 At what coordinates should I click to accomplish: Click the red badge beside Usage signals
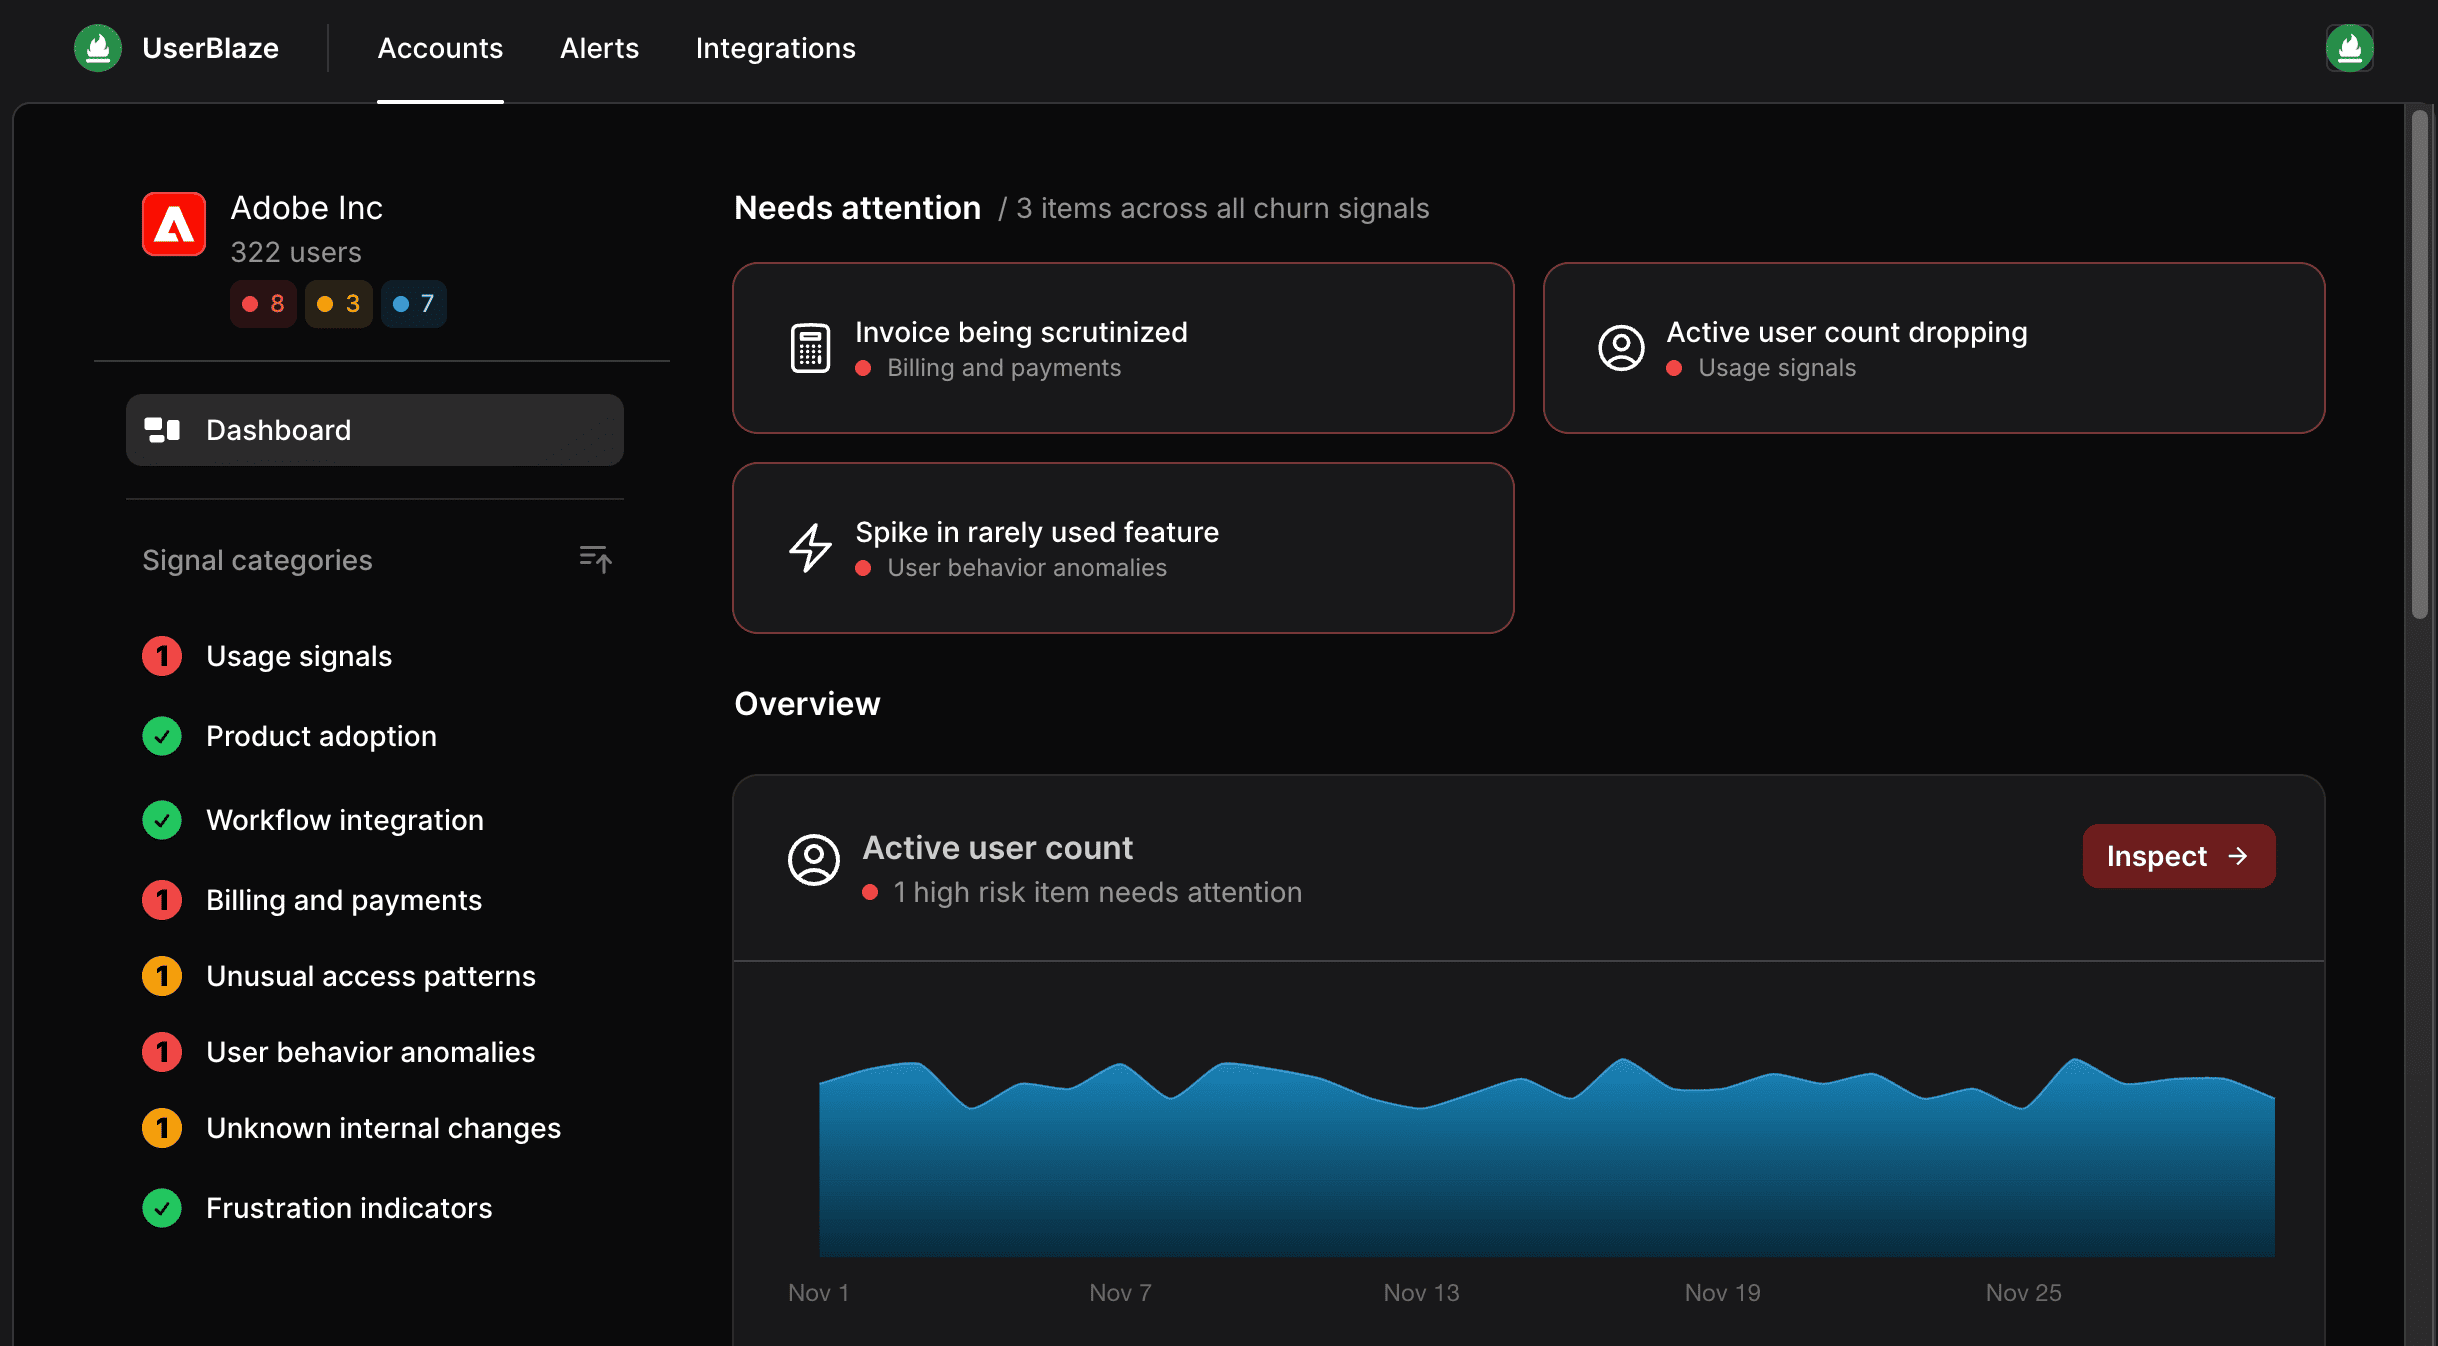click(162, 656)
